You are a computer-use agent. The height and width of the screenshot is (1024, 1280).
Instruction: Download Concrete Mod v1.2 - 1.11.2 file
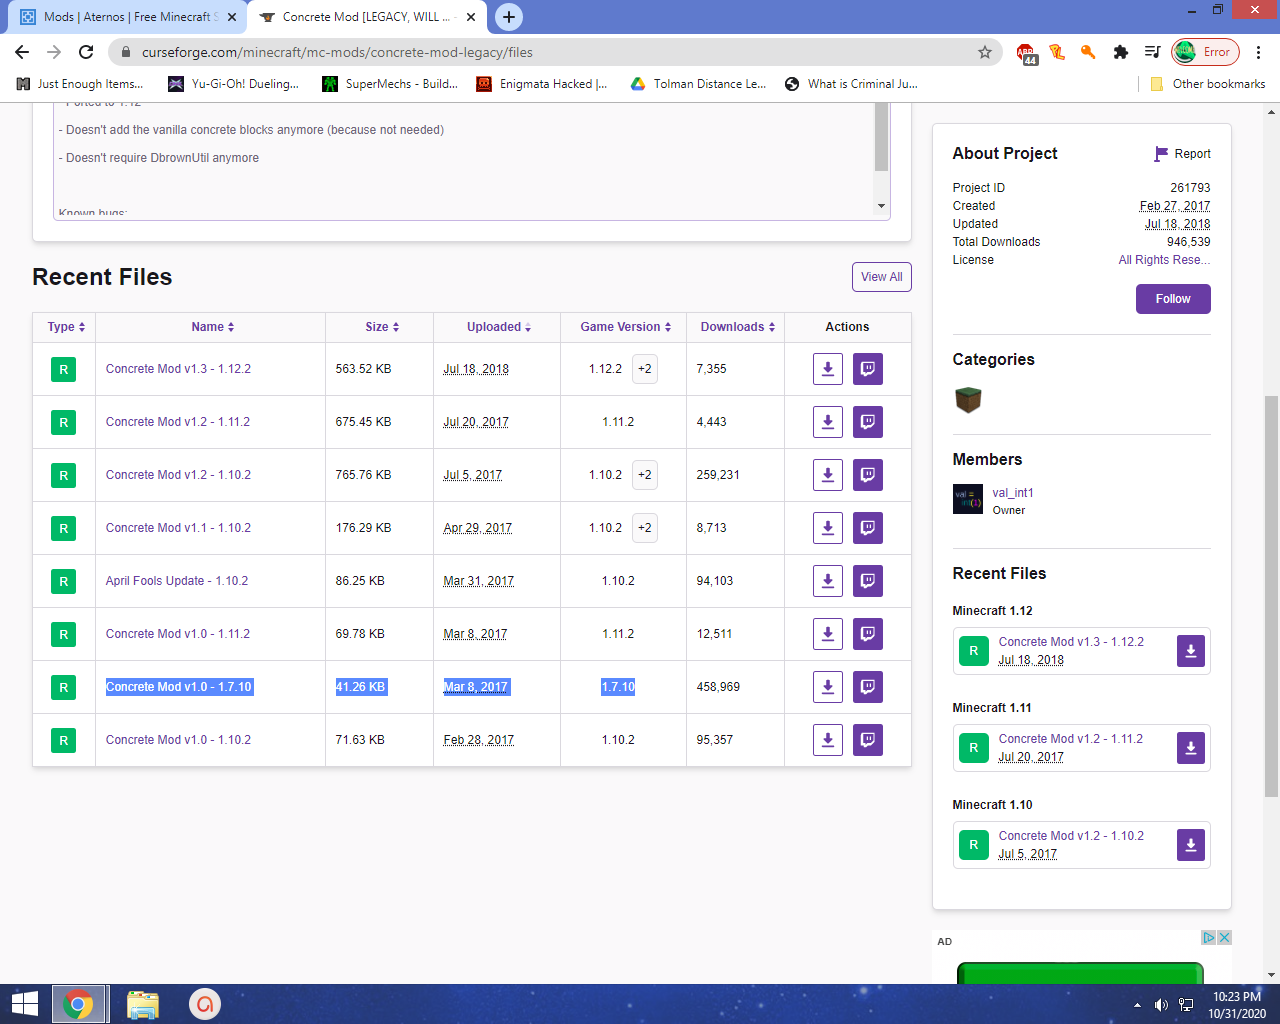828,422
